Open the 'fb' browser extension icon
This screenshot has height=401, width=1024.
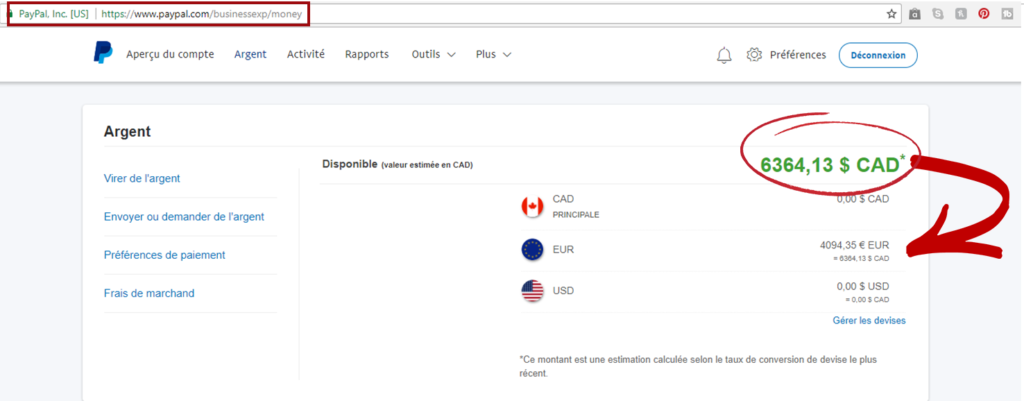tap(1007, 13)
